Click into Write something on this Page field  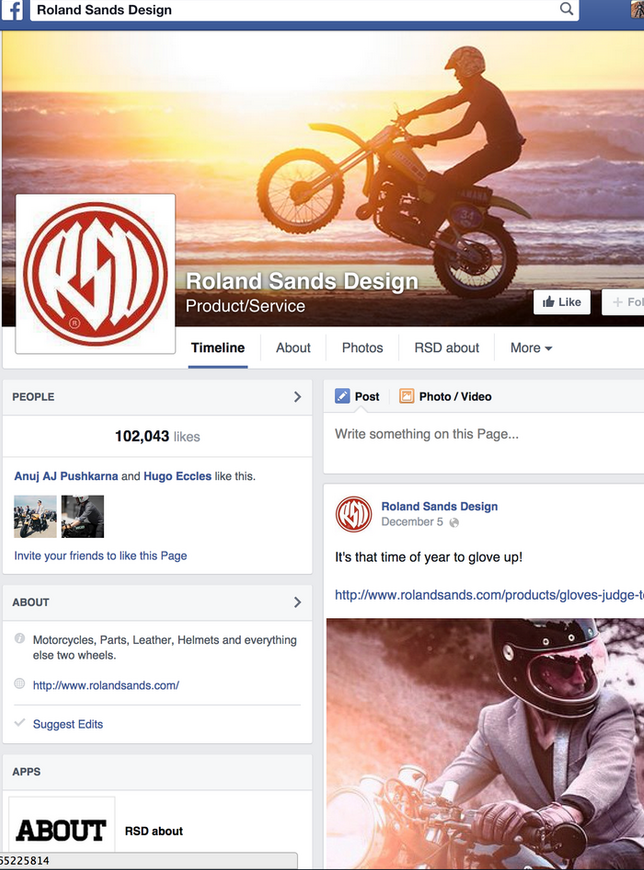(484, 443)
